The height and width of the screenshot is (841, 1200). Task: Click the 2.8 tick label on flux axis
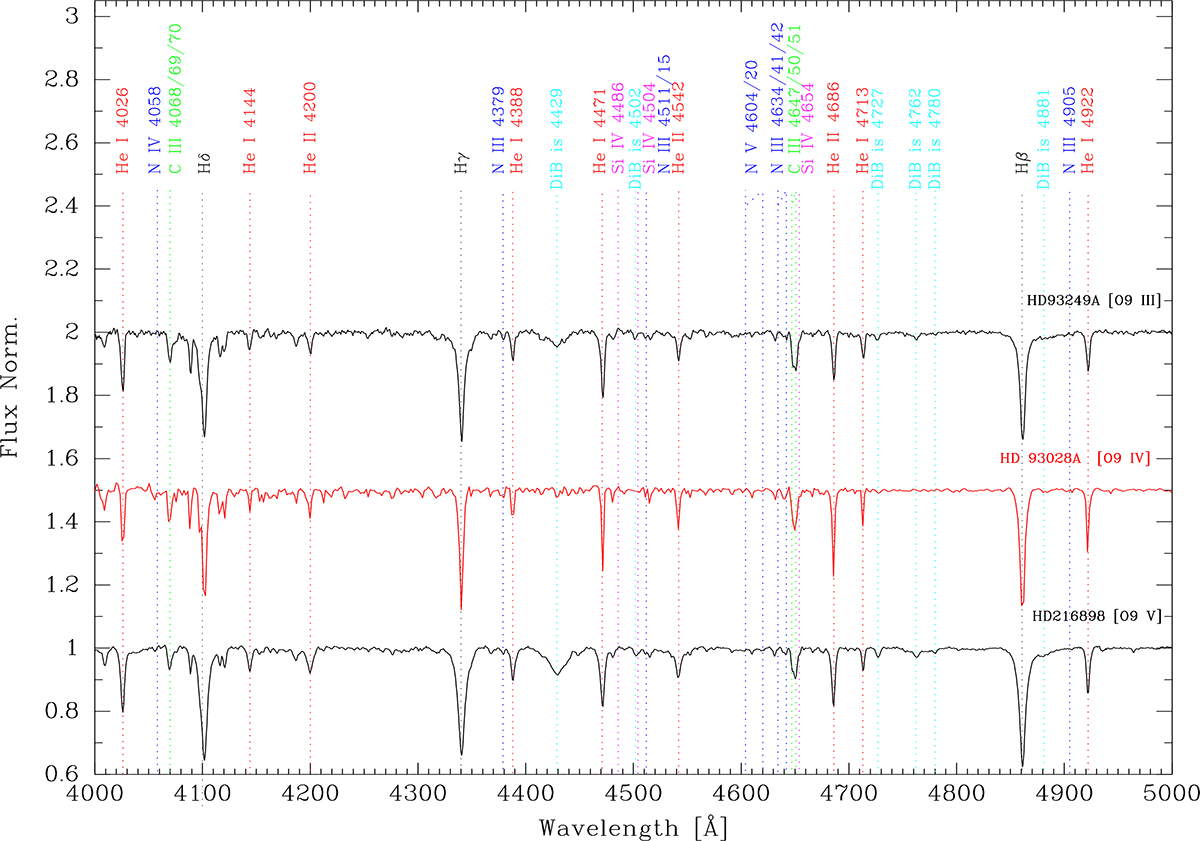(x=56, y=80)
